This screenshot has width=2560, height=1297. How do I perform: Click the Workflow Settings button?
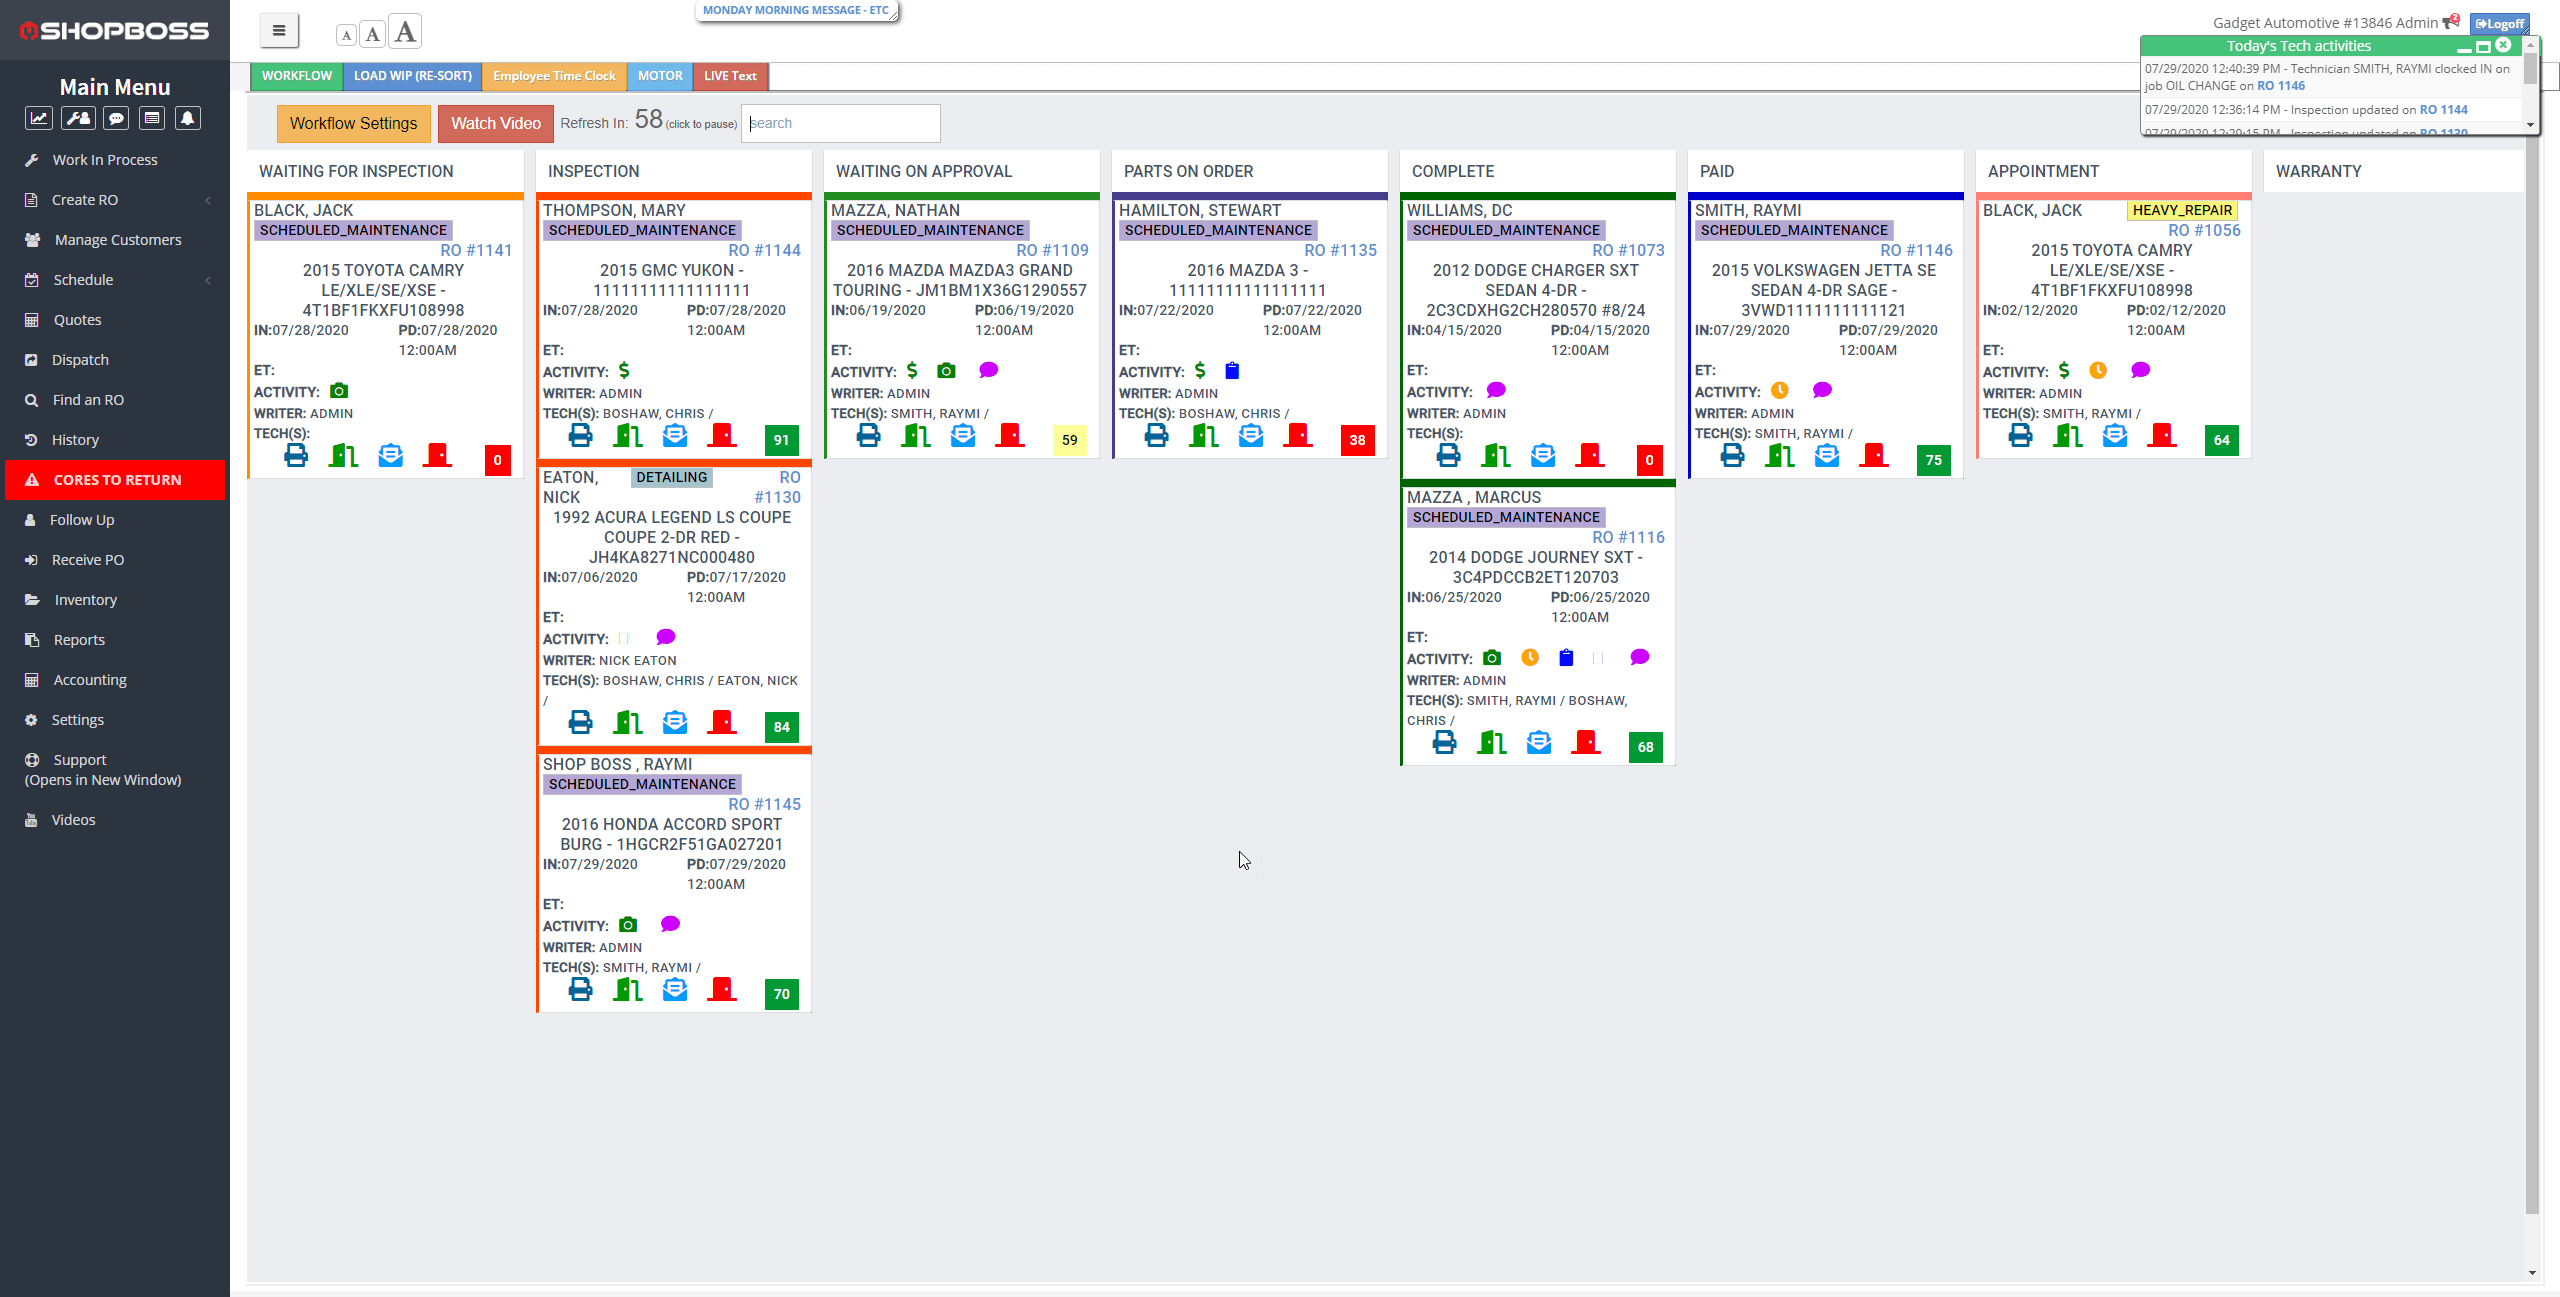(x=353, y=124)
